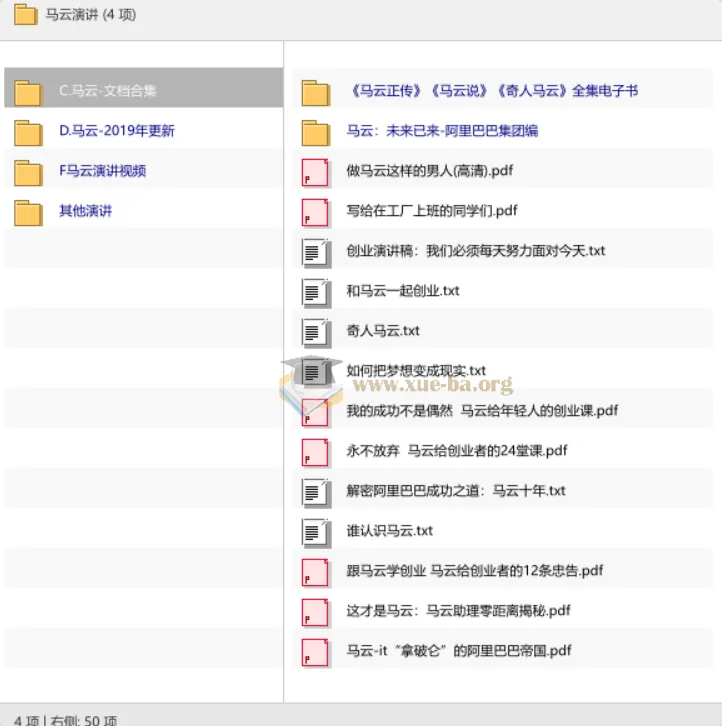Select the C.马云-文档合集 folder name
Image resolution: width=722 pixels, height=726 pixels.
click(x=107, y=91)
